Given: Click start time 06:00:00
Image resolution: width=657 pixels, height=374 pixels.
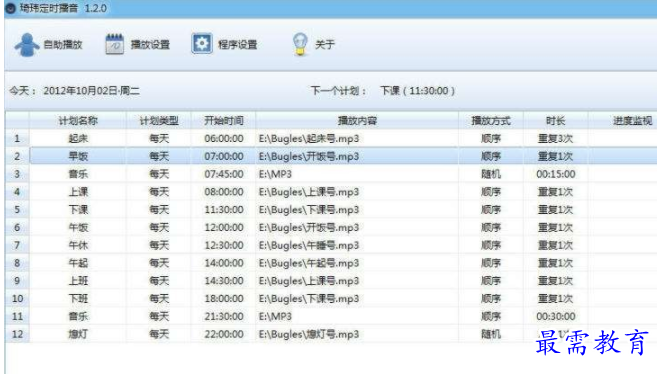Looking at the screenshot, I should (x=224, y=139).
